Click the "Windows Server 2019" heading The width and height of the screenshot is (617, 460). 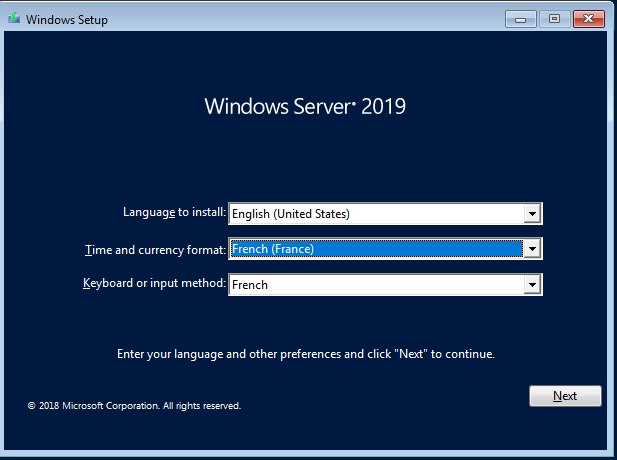click(305, 106)
